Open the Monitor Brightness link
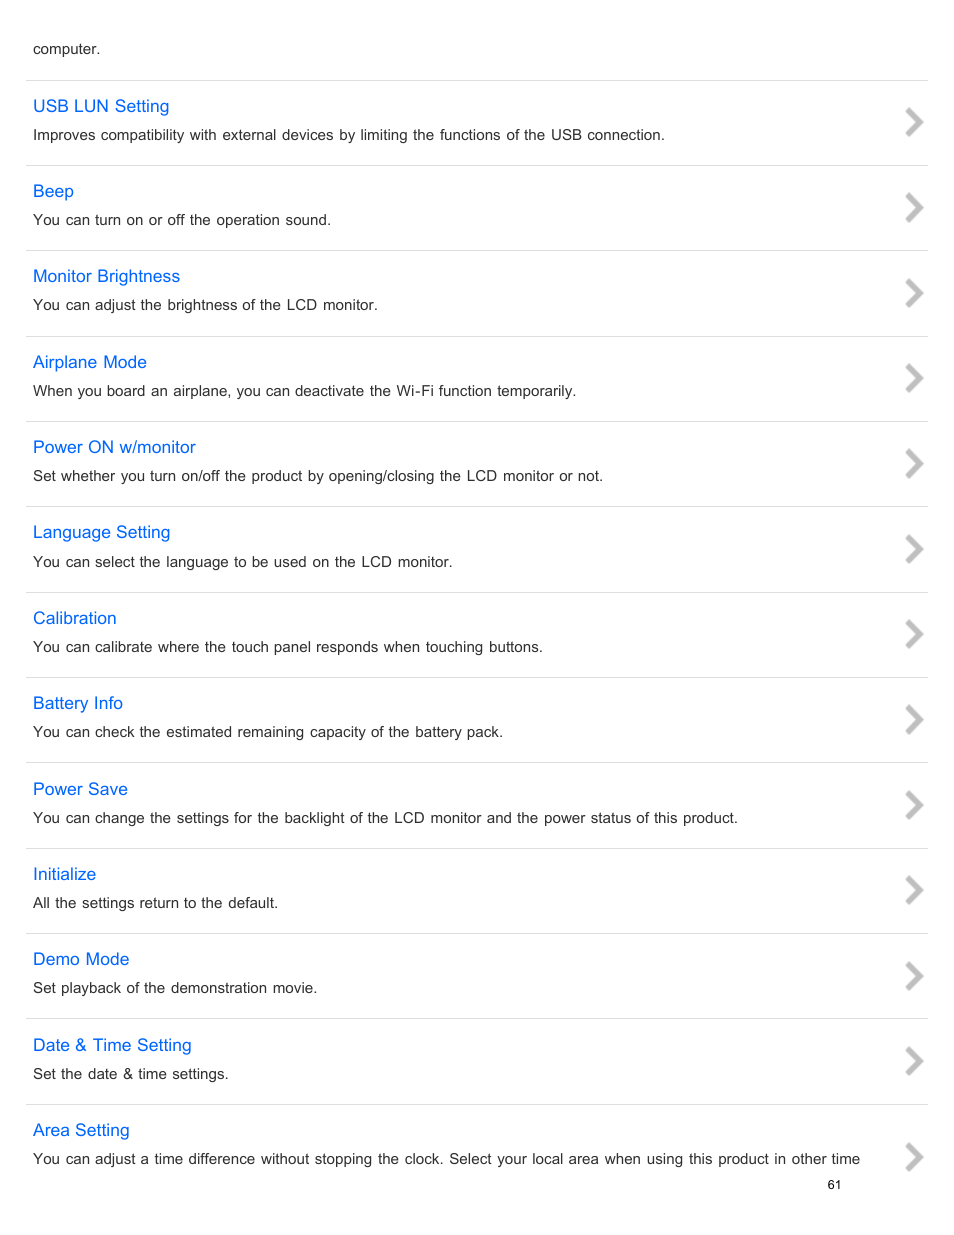Viewport: 954px width, 1235px height. pyautogui.click(x=106, y=276)
